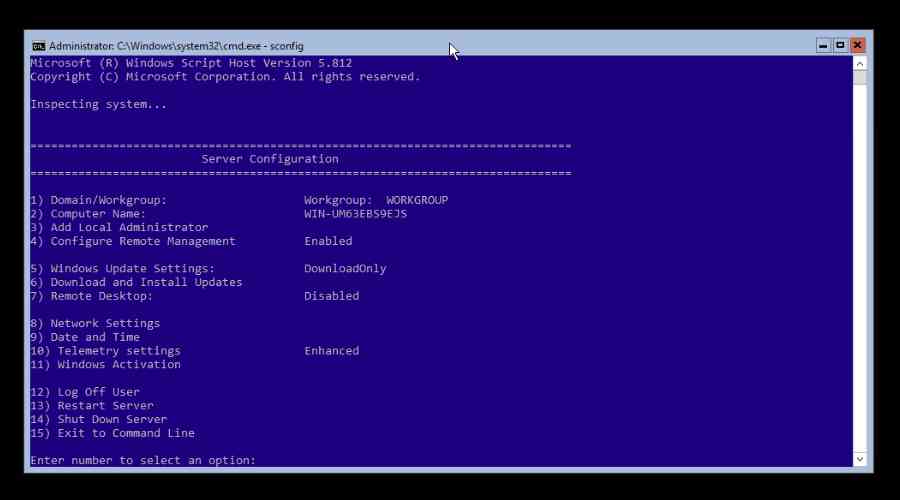This screenshot has width=900, height=500.
Task: Click the 'Server Configuration' heading
Action: point(270,159)
